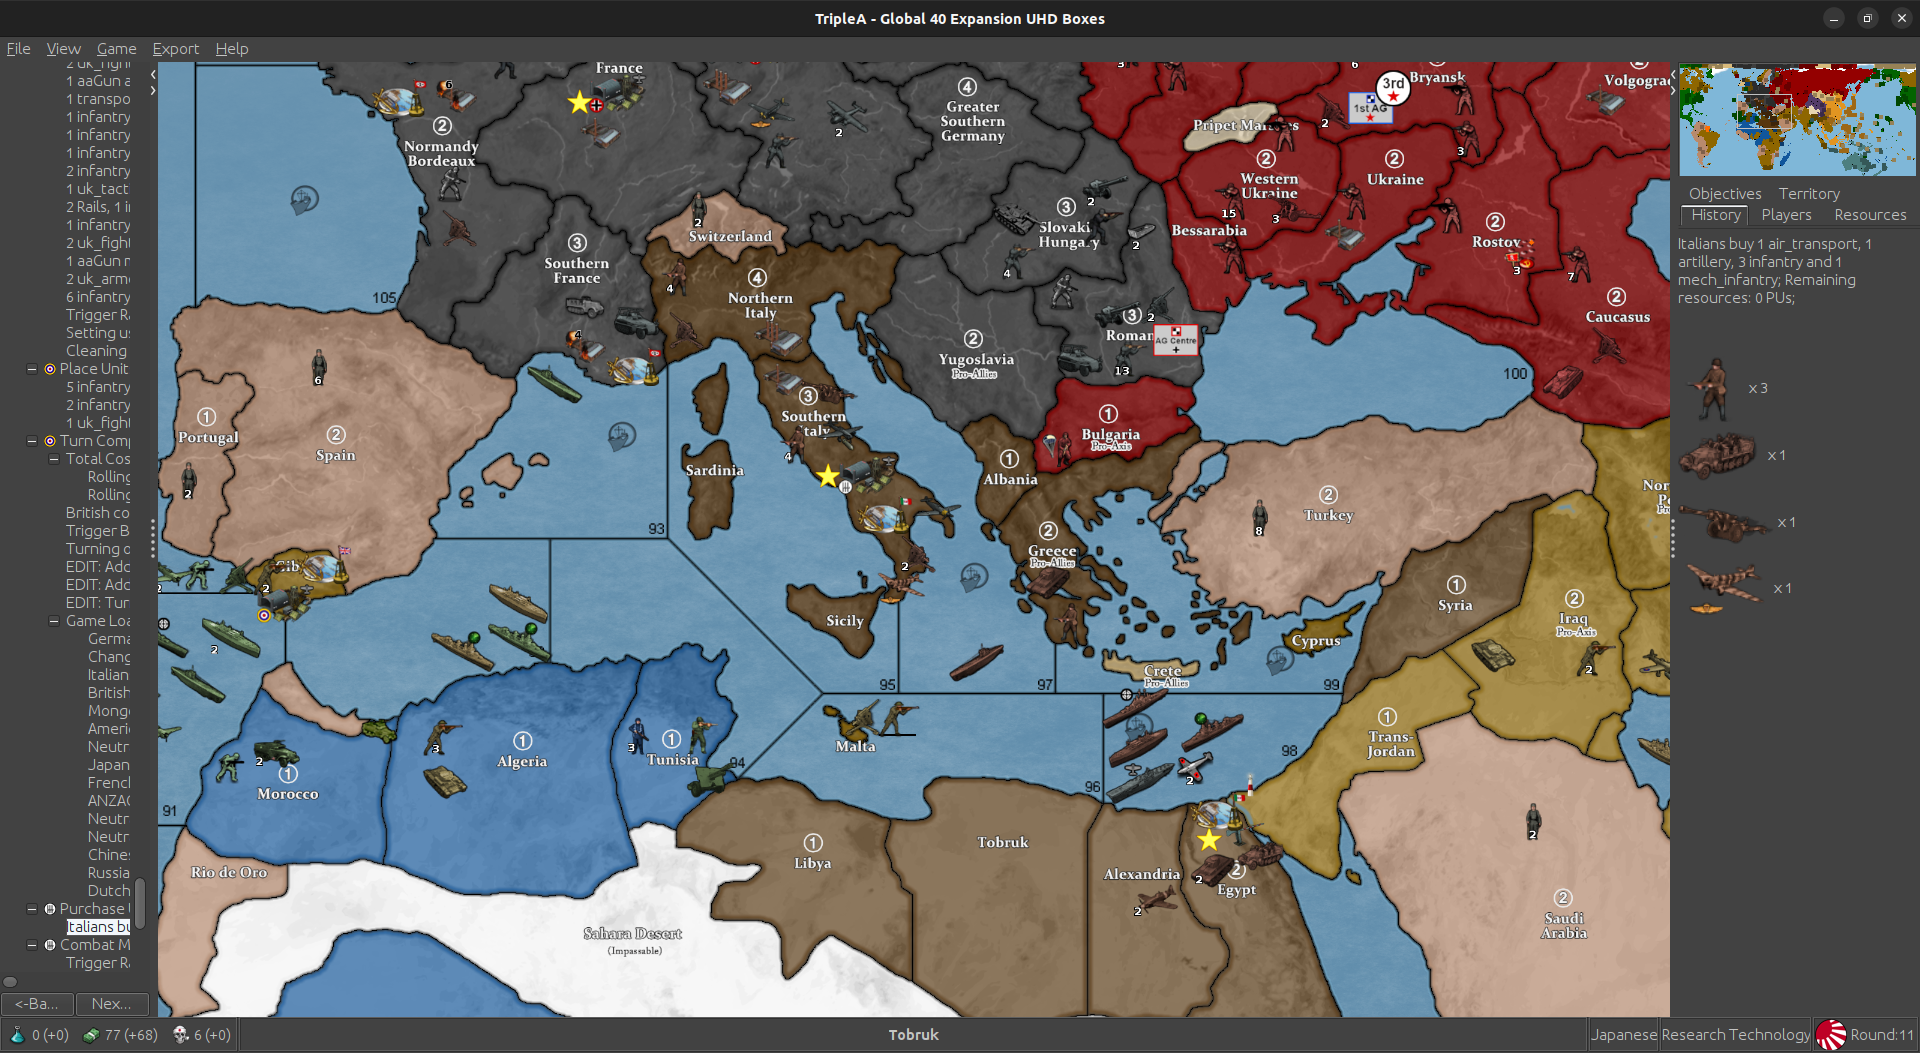
Task: Click the right expand arrow of history pane
Action: click(x=153, y=90)
